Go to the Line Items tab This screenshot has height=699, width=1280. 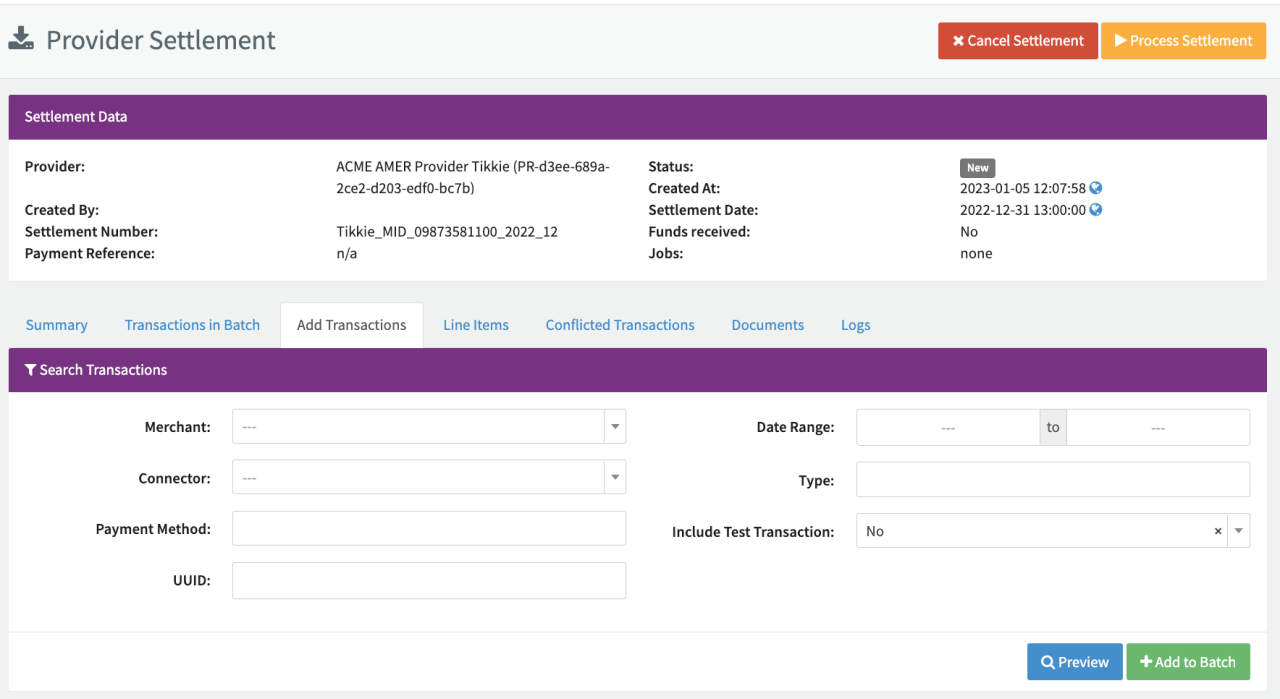tap(476, 325)
